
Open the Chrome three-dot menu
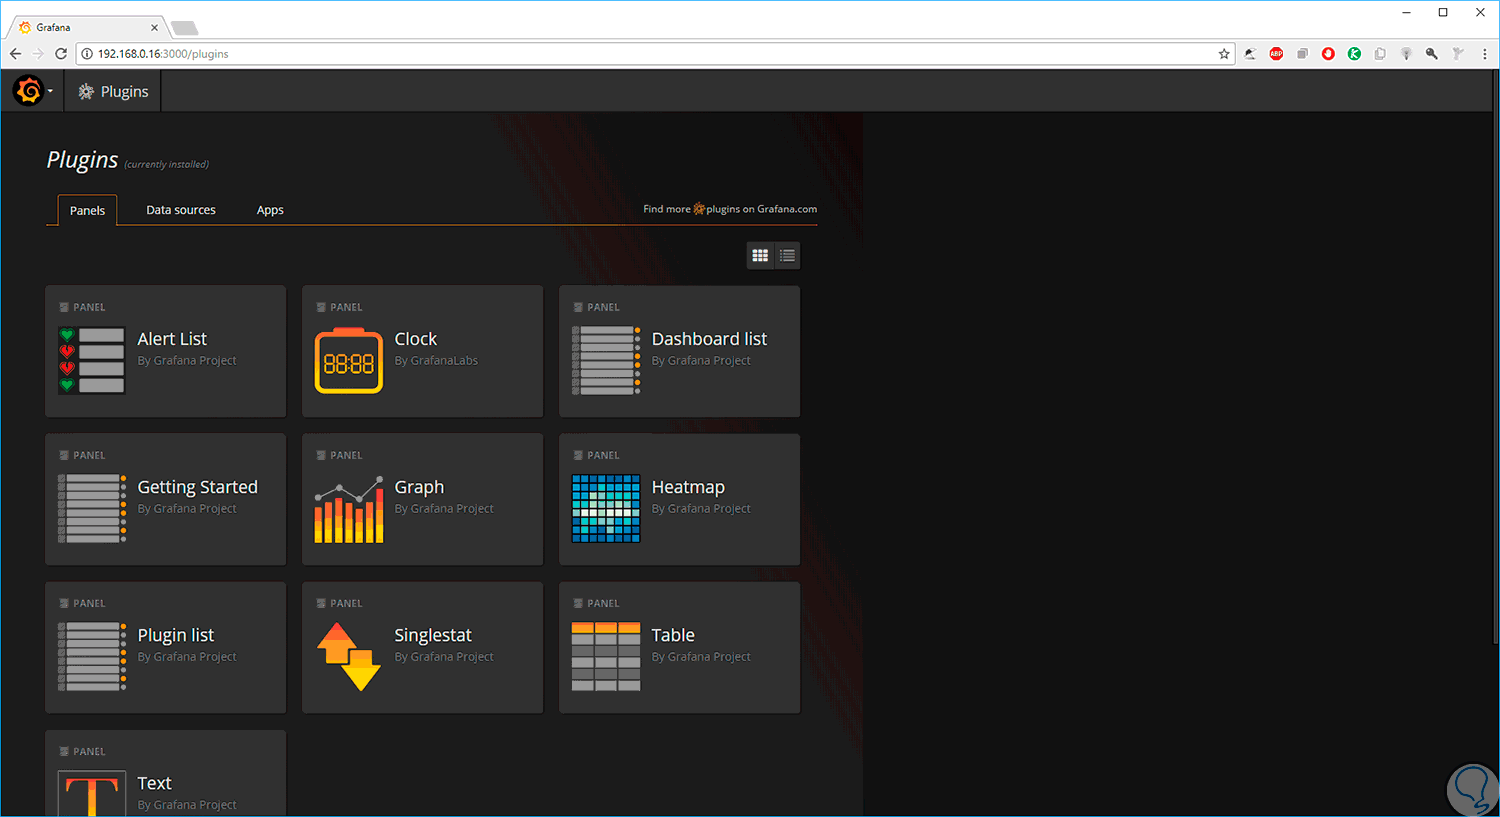point(1484,54)
